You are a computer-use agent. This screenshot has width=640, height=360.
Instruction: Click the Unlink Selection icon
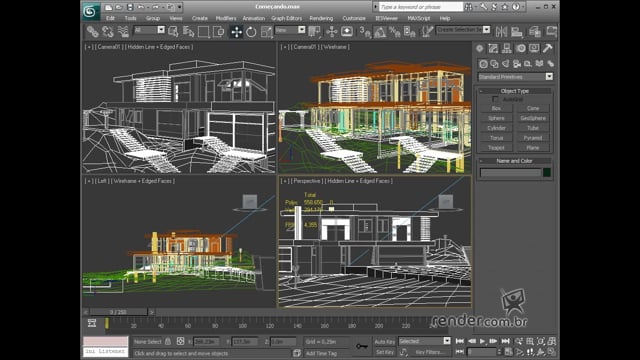click(x=108, y=31)
